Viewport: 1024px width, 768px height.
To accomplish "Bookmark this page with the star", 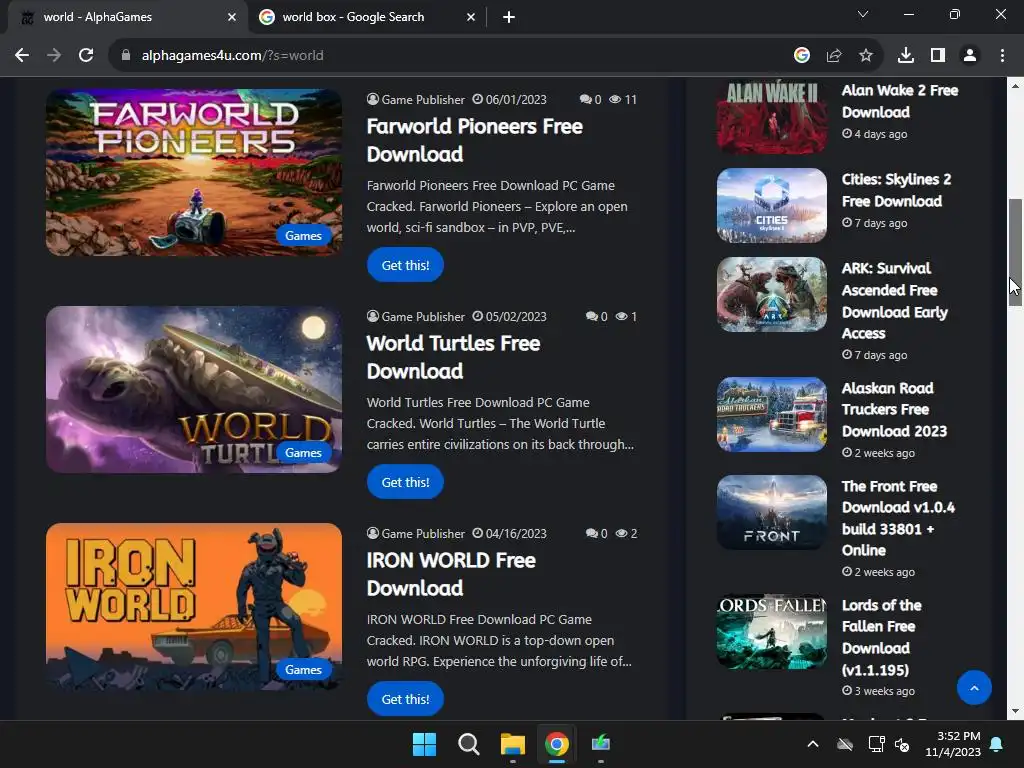I will (866, 56).
